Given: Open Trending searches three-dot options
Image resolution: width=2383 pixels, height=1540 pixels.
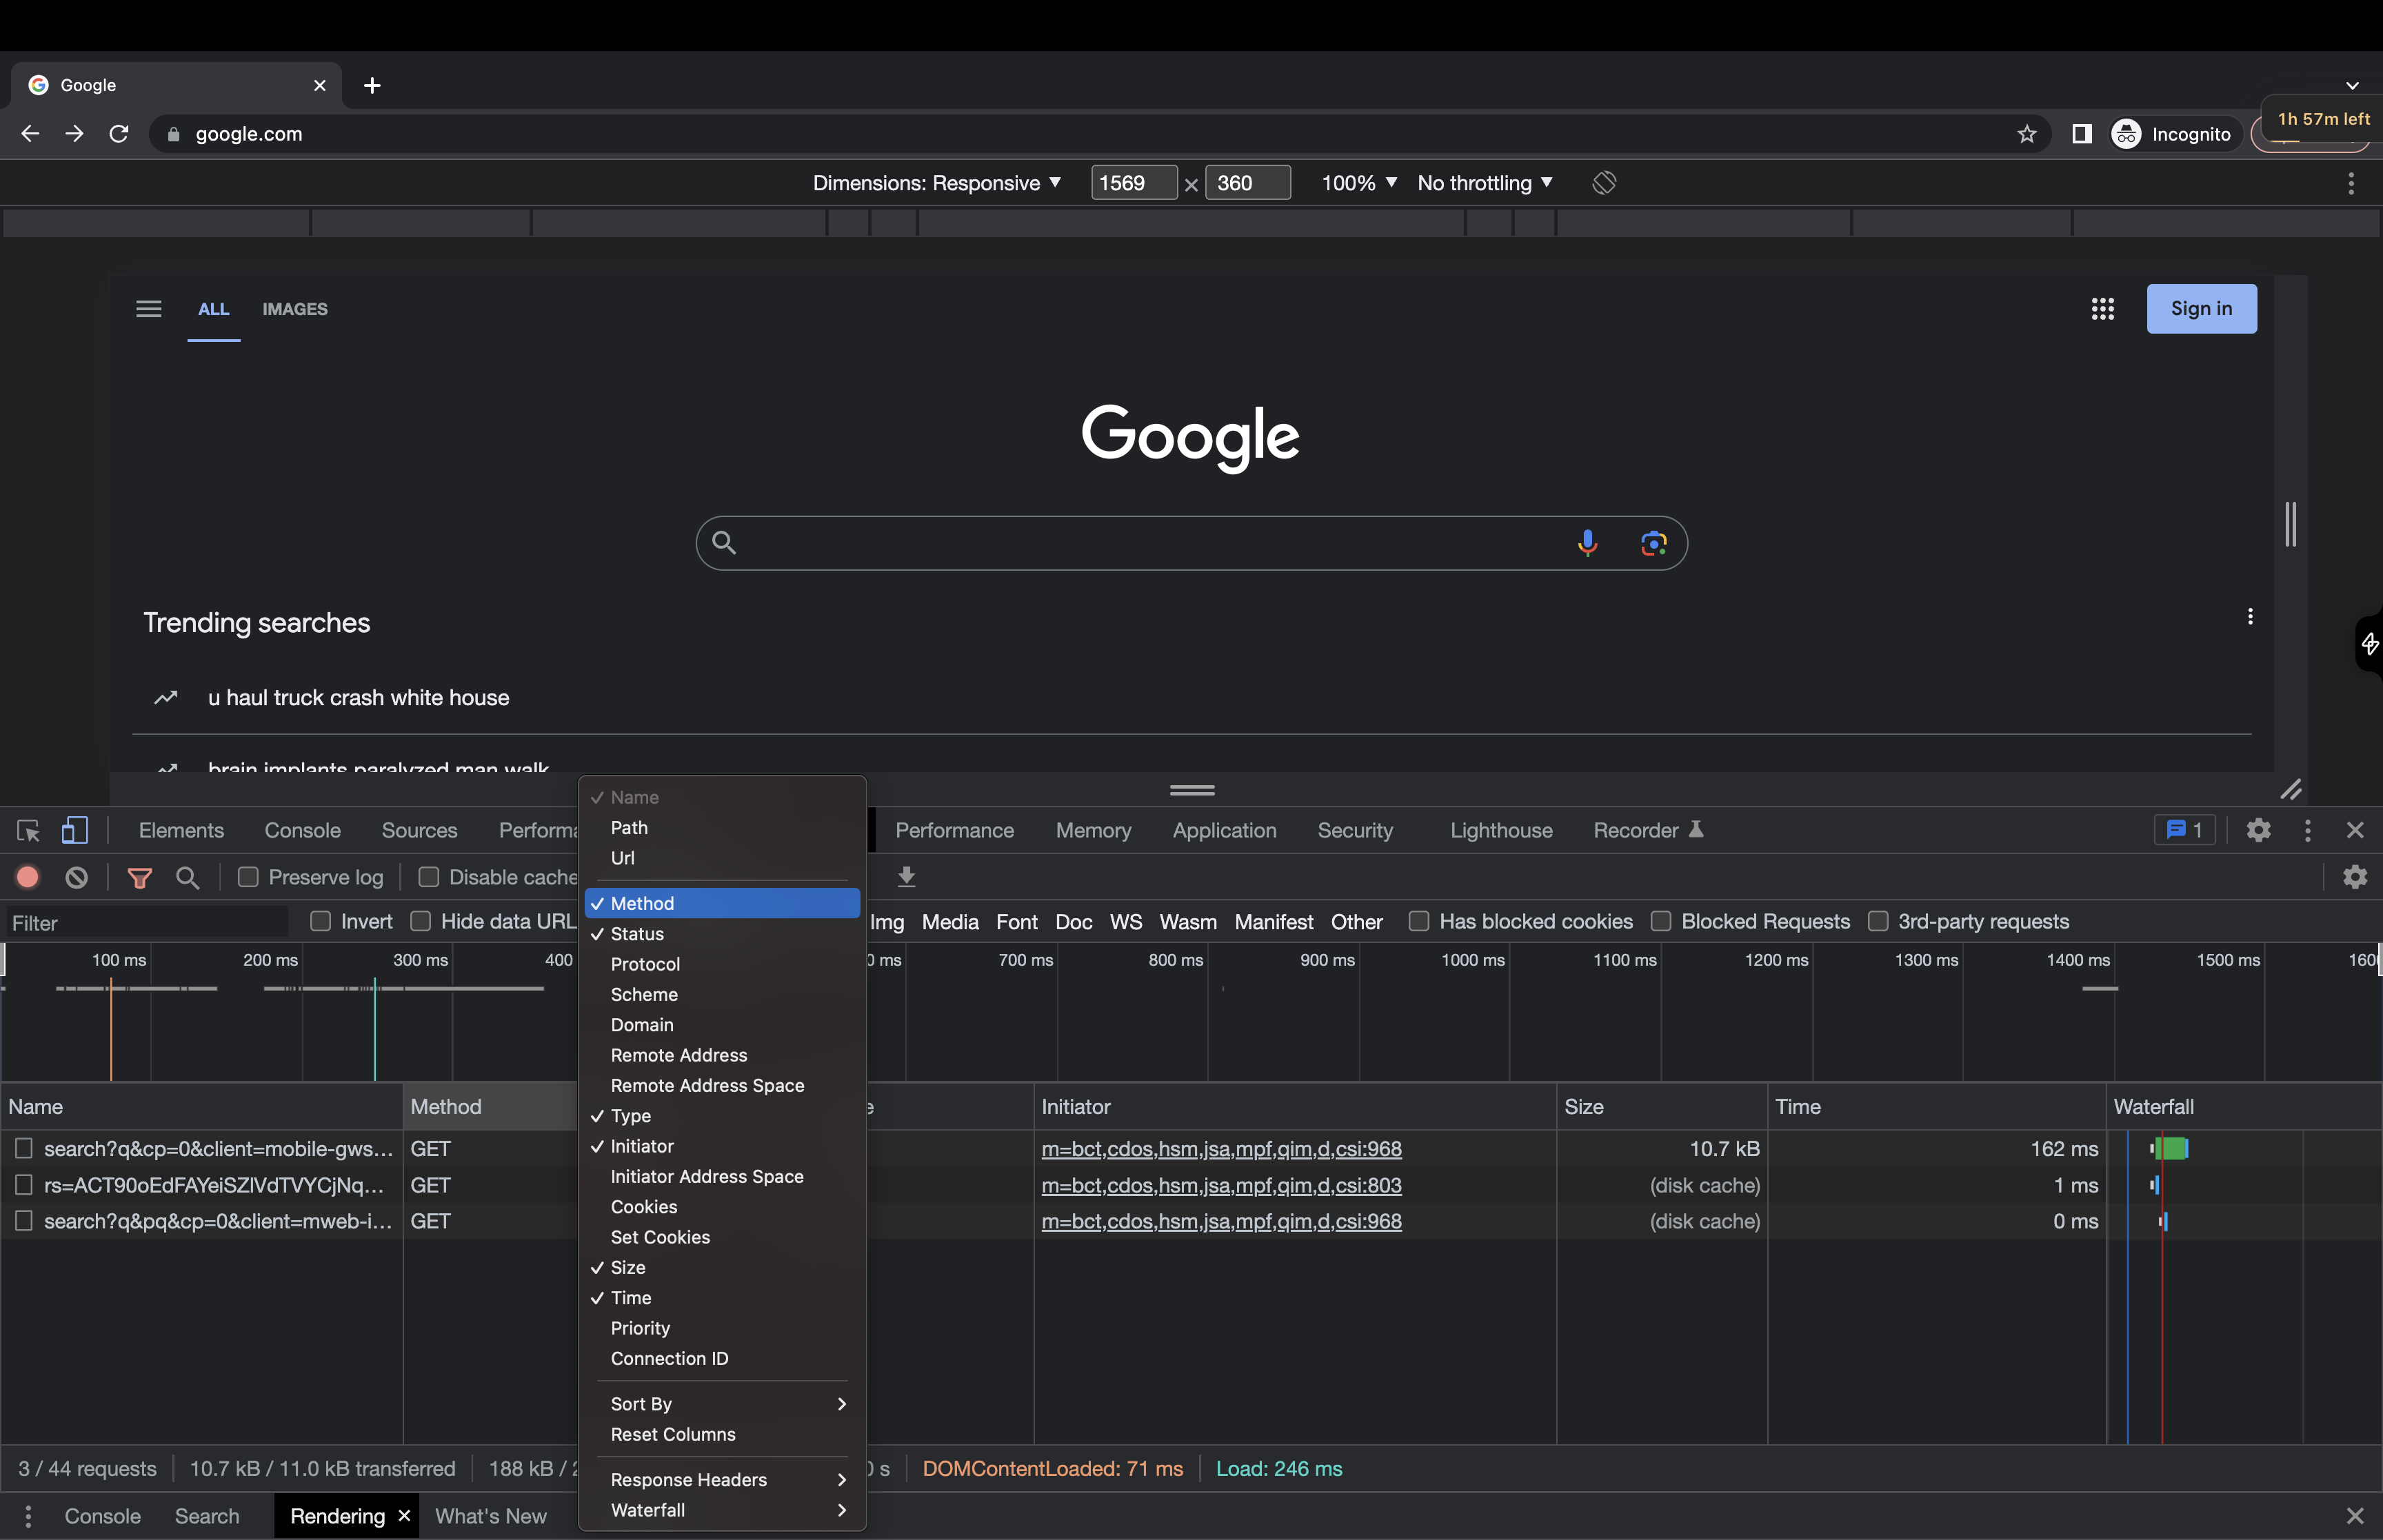Looking at the screenshot, I should 2250,617.
